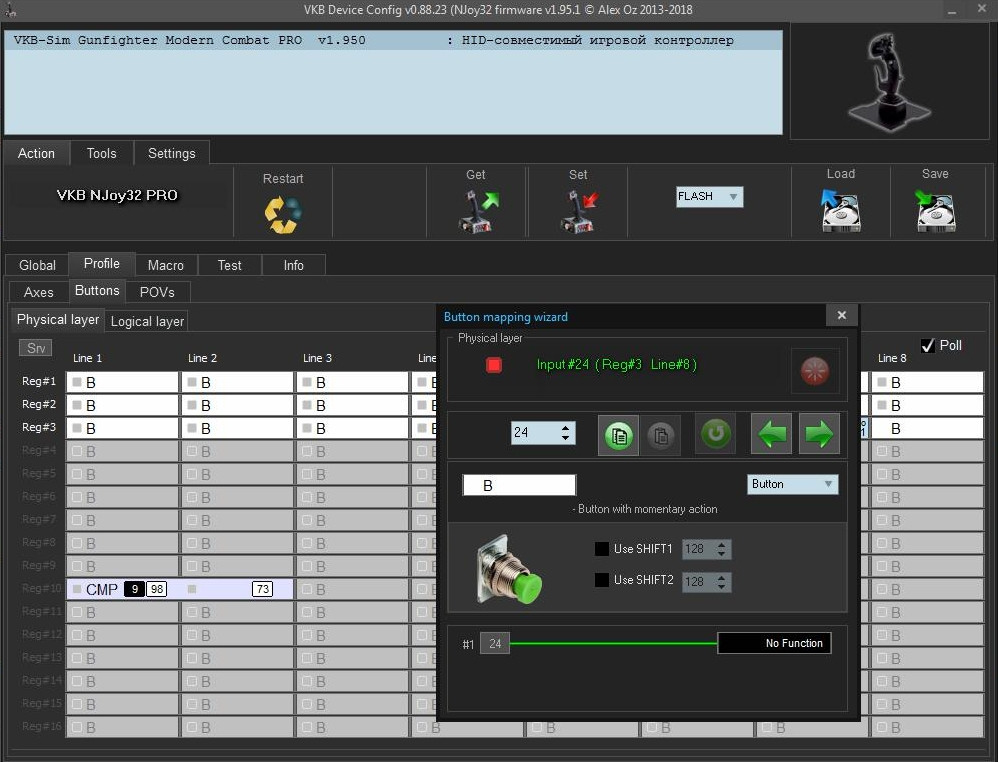This screenshot has height=762, width=998.
Task: Increment the input number 24 stepper
Action: [x=565, y=428]
